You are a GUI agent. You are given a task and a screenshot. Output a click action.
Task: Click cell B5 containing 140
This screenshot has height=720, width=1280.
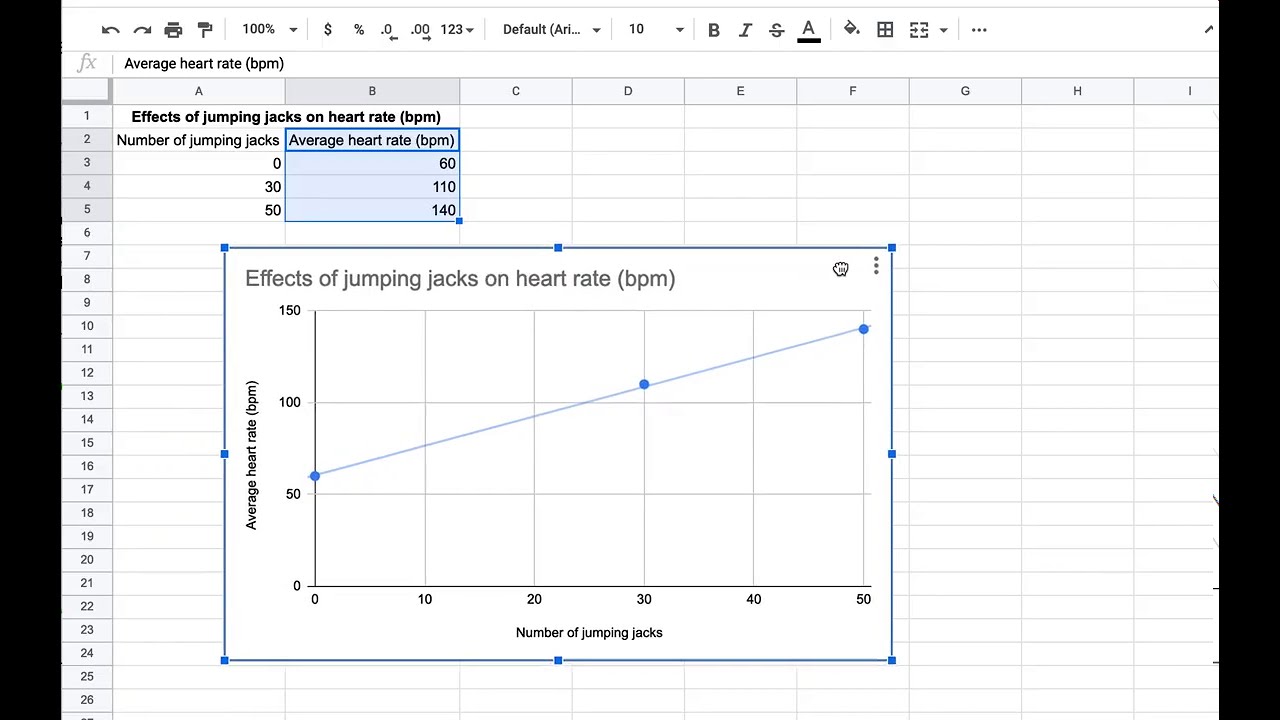pyautogui.click(x=372, y=210)
